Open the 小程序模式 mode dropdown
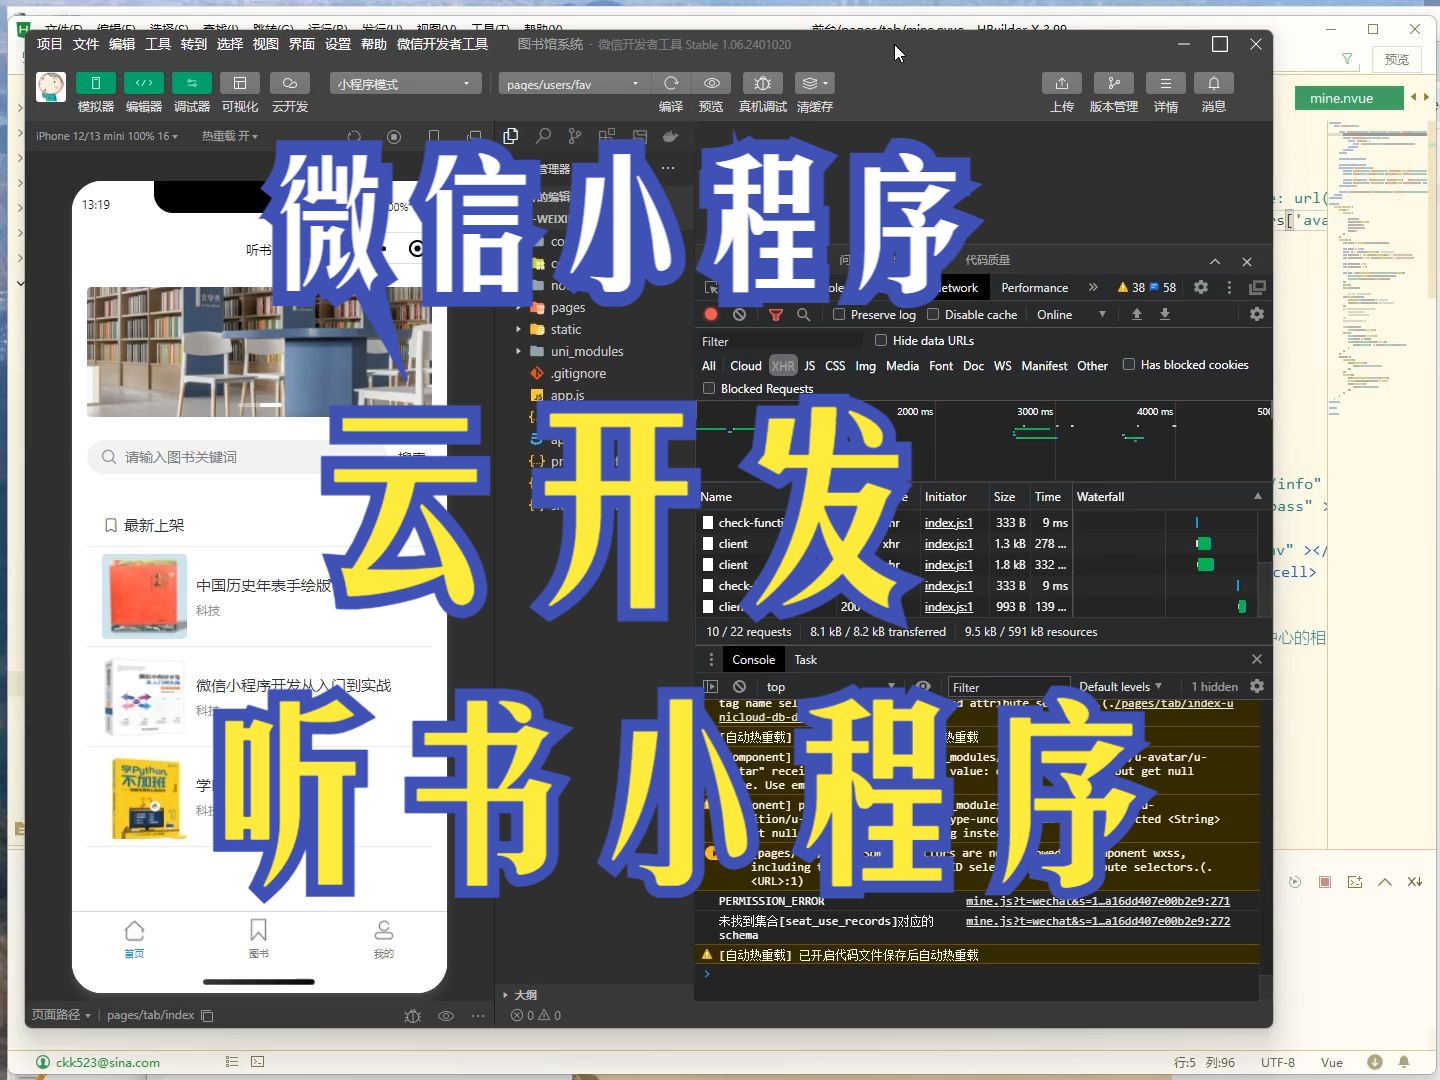This screenshot has height=1080, width=1440. 405,84
